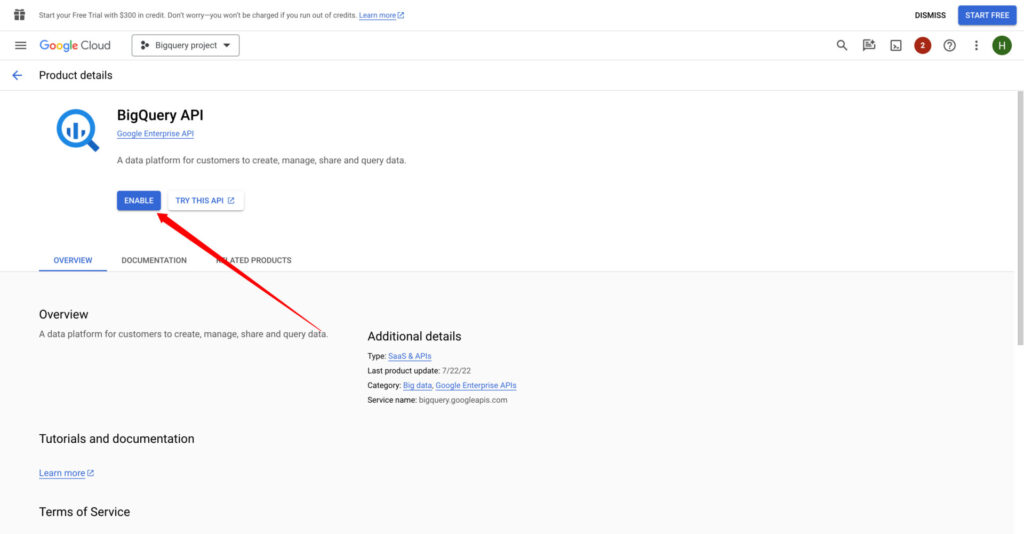The height and width of the screenshot is (534, 1024).
Task: Dismiss the free trial banner
Action: (x=929, y=15)
